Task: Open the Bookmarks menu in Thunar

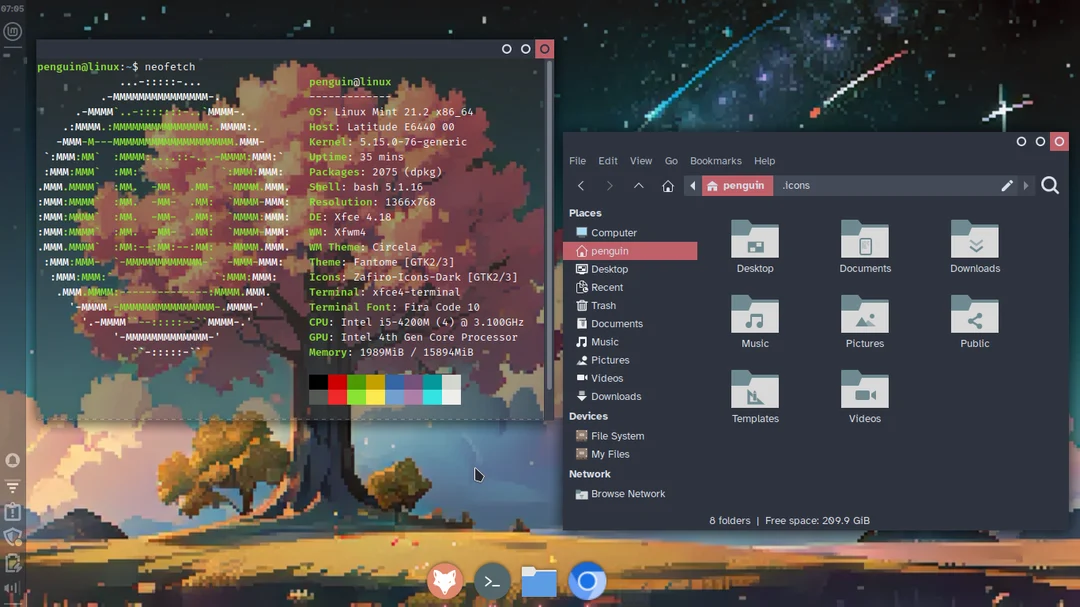Action: pyautogui.click(x=716, y=160)
